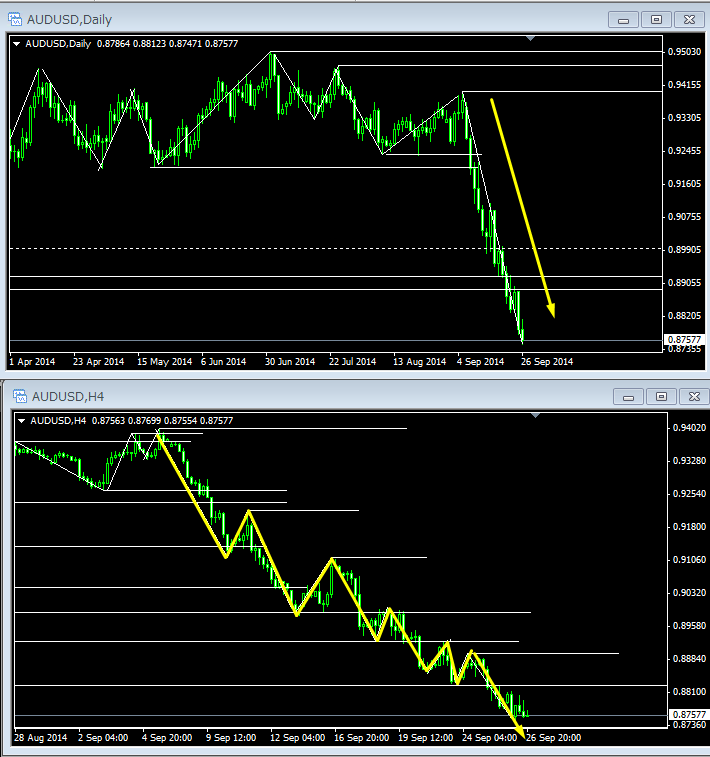Close the AUDUSD,Daily chart window
Image resolution: width=710 pixels, height=757 pixels.
[689, 19]
